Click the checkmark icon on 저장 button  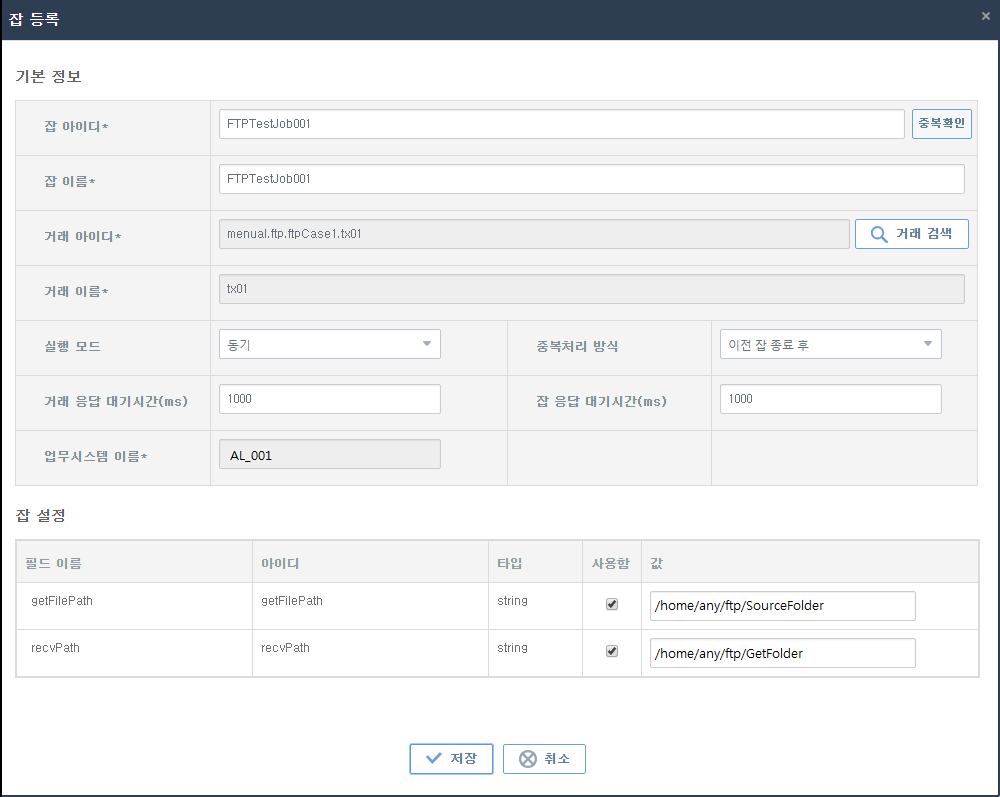tap(433, 758)
